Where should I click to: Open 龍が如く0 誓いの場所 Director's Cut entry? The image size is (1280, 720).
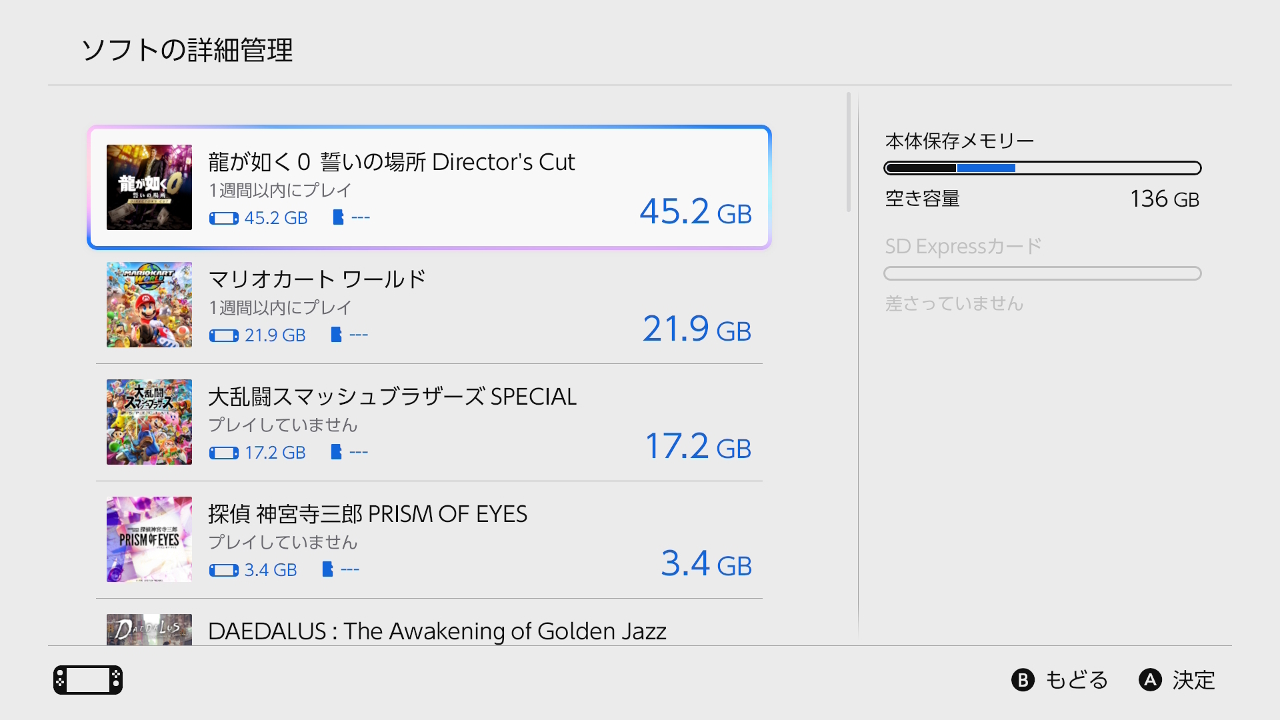coord(429,187)
